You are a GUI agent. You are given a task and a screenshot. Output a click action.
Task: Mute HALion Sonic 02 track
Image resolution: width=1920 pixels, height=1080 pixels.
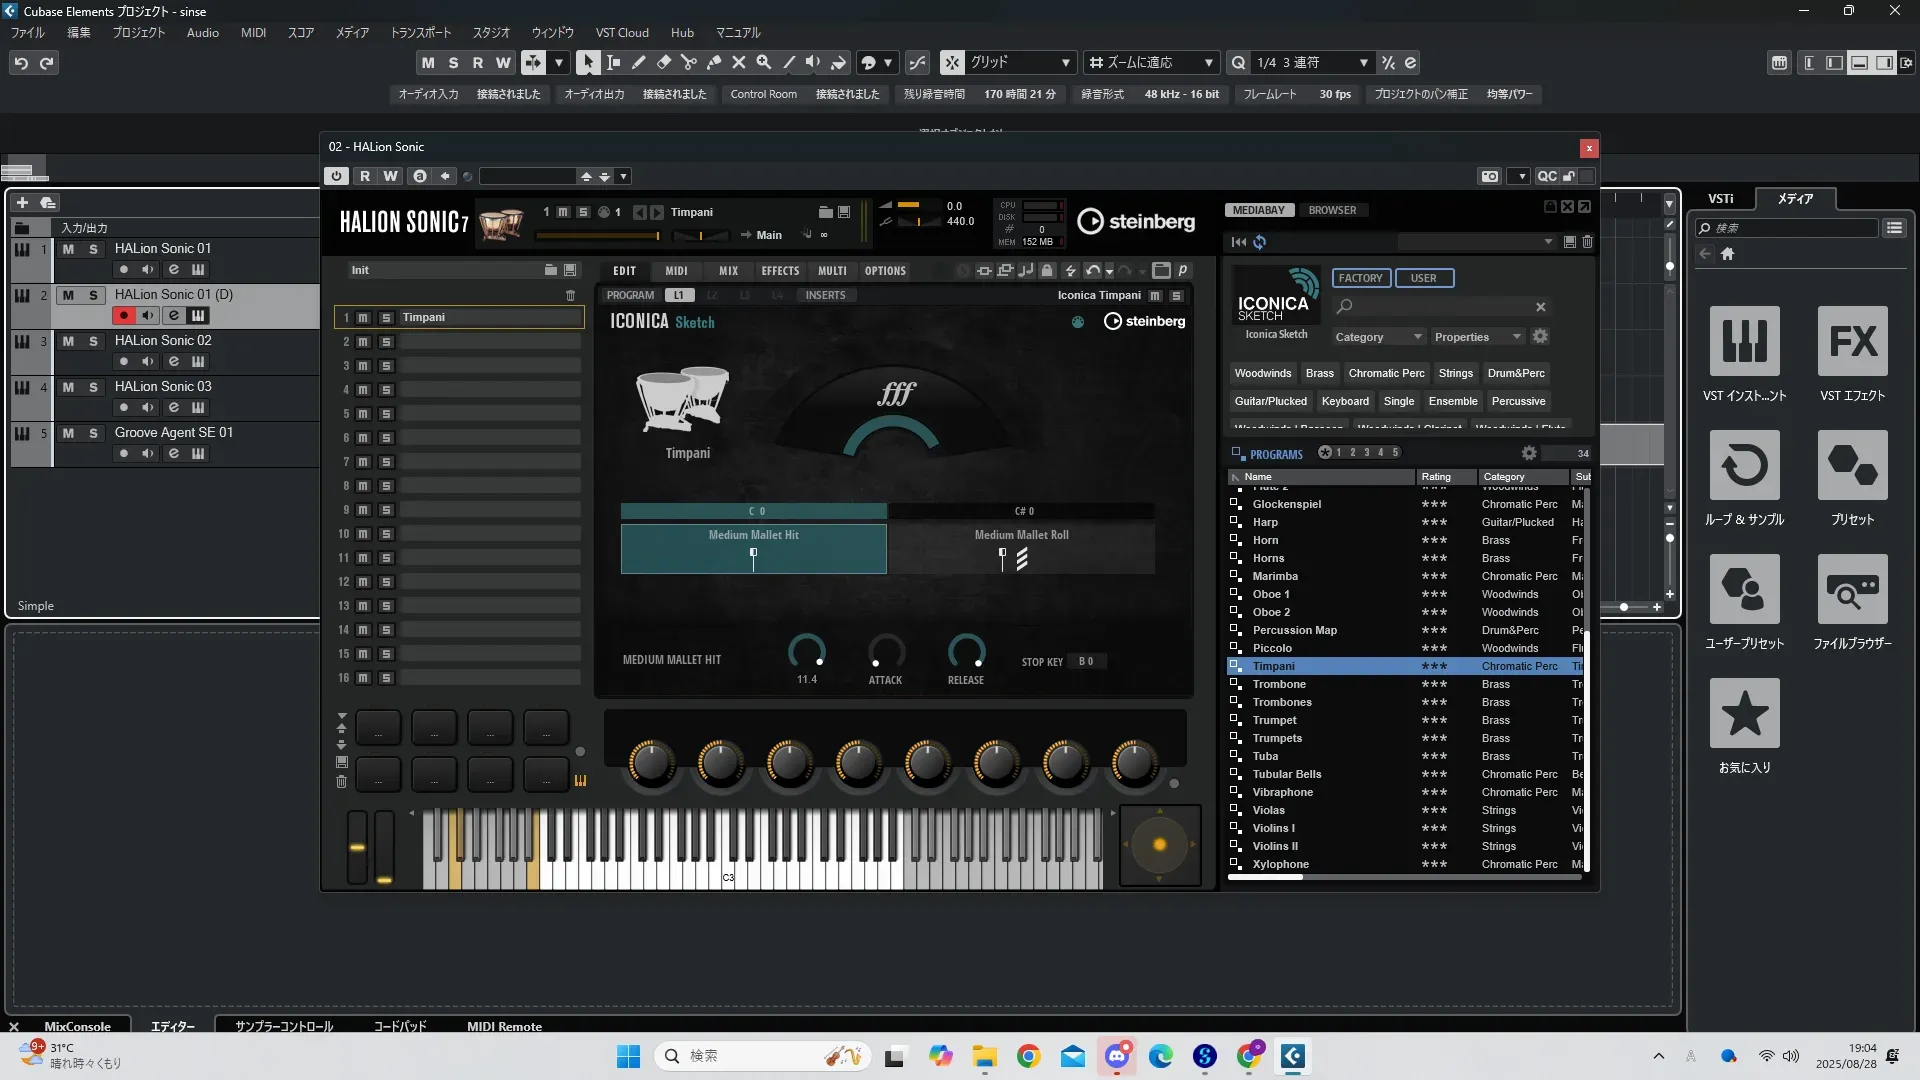(x=68, y=341)
